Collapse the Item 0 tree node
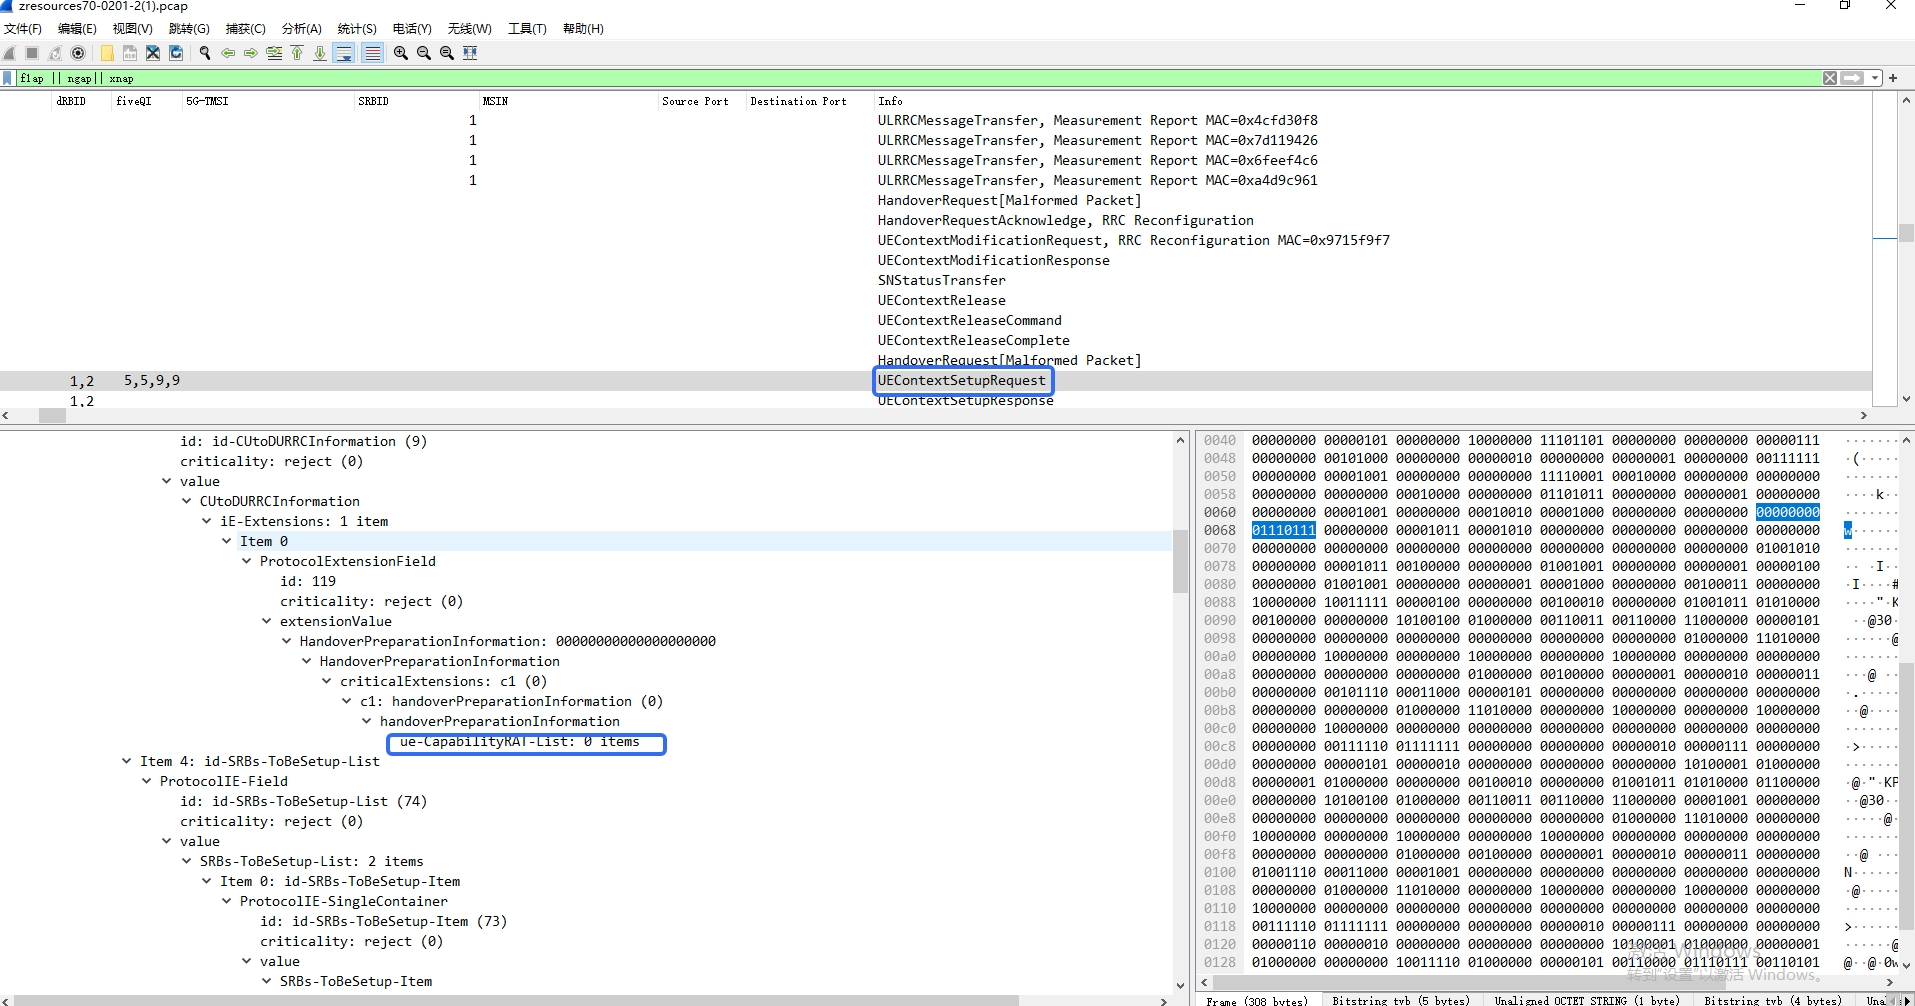This screenshot has height=1006, width=1915. 227,541
